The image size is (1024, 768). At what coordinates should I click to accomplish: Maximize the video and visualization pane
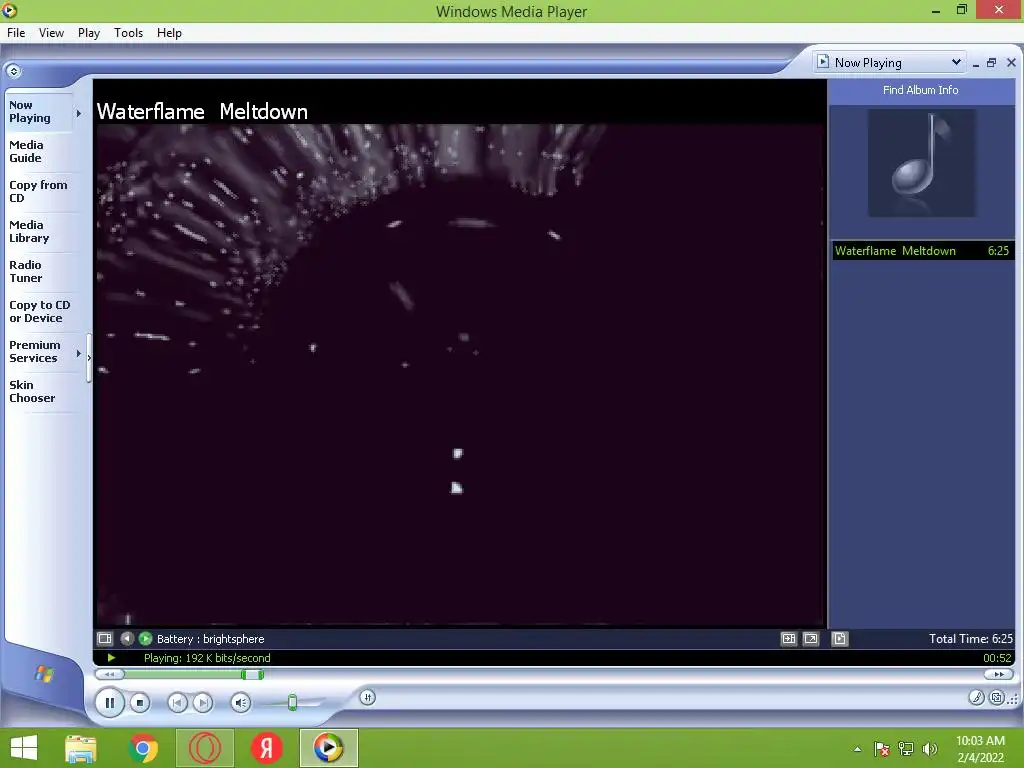tap(789, 639)
